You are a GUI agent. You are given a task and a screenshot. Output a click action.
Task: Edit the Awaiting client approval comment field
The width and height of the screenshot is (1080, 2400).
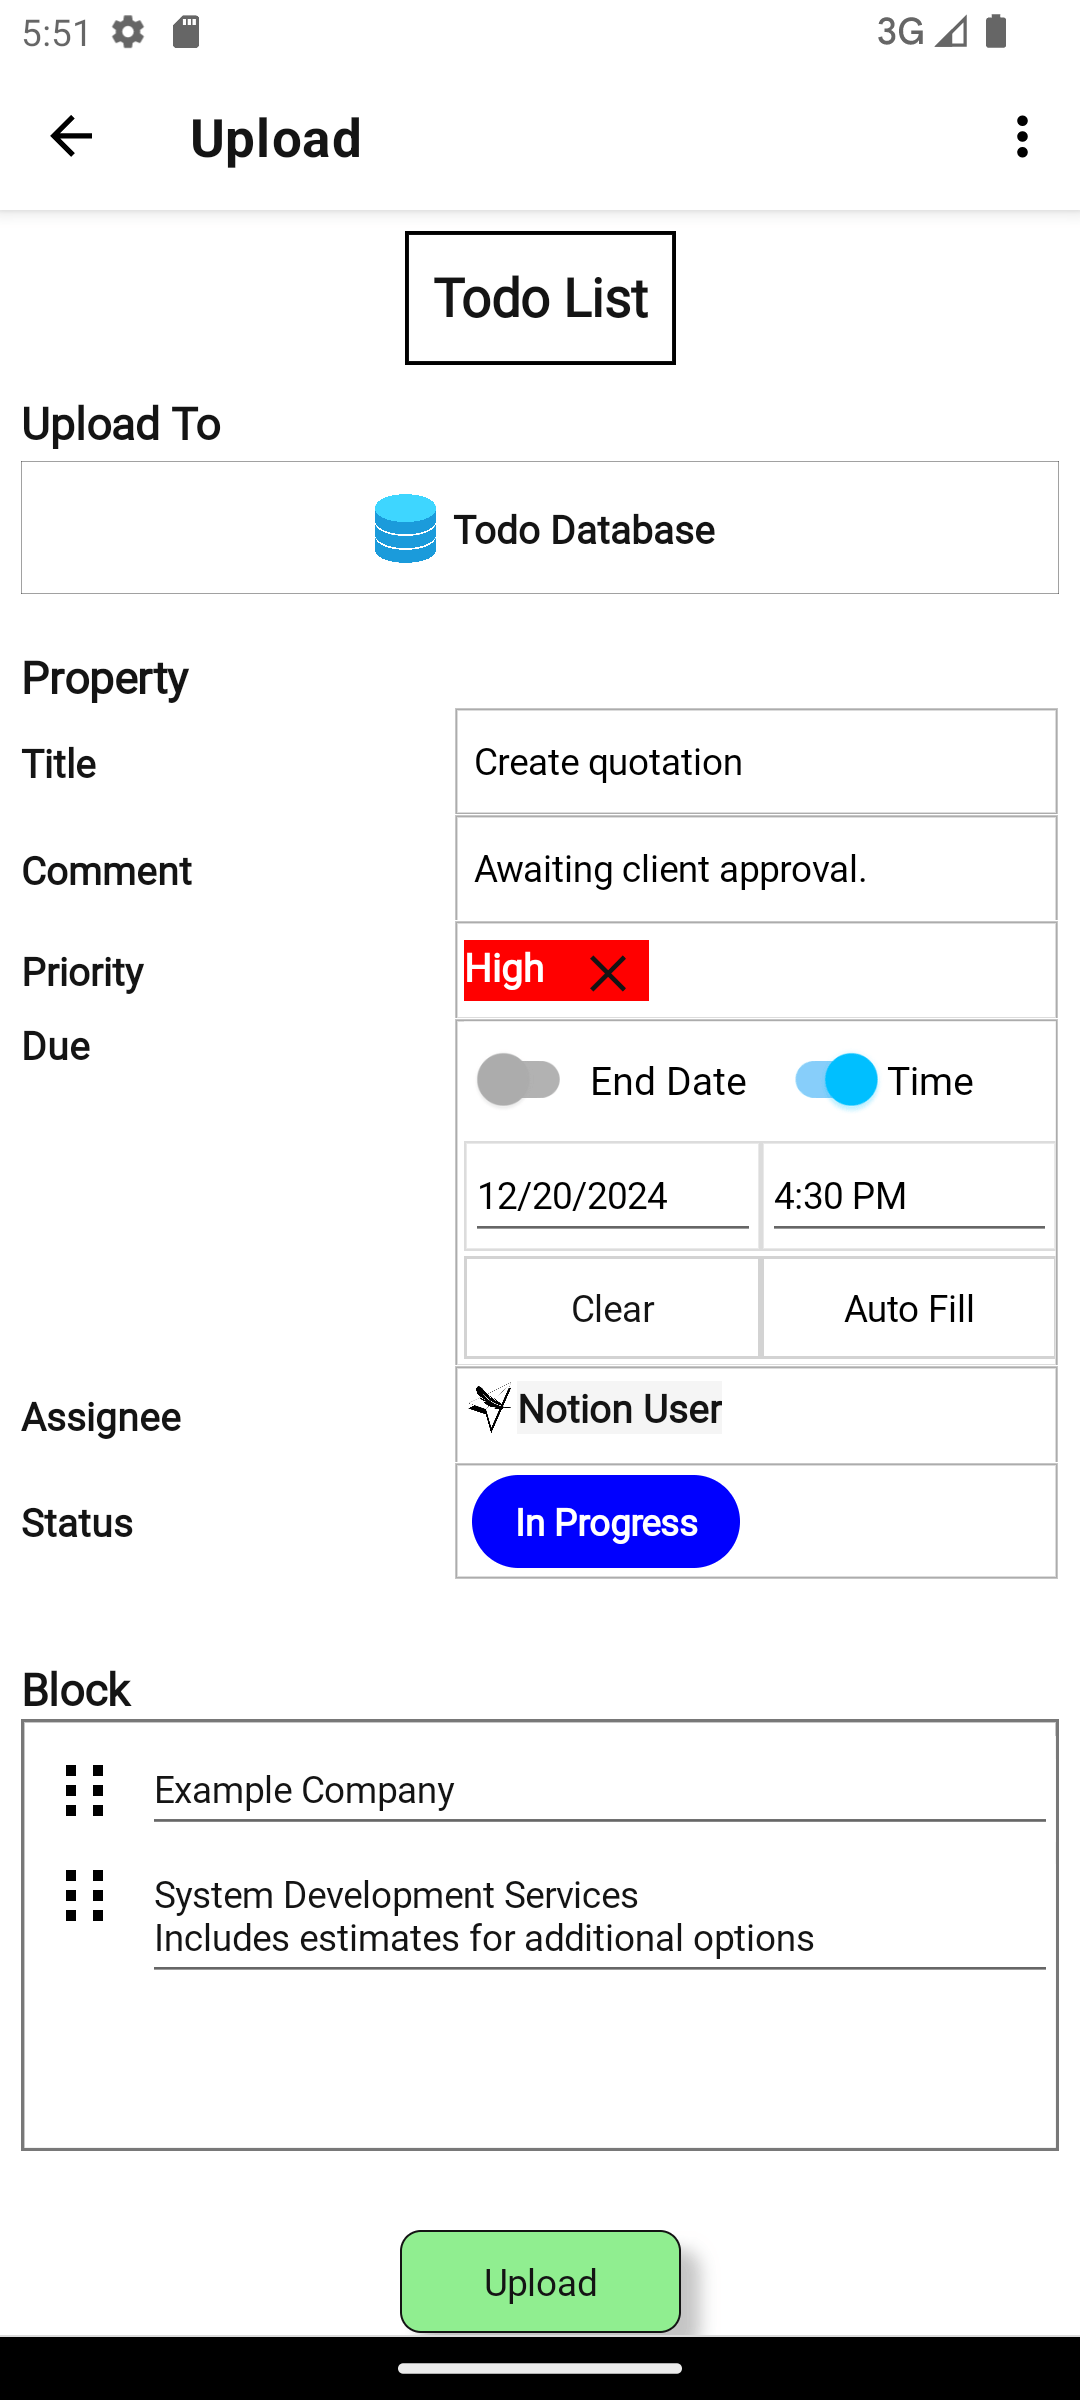tap(756, 869)
